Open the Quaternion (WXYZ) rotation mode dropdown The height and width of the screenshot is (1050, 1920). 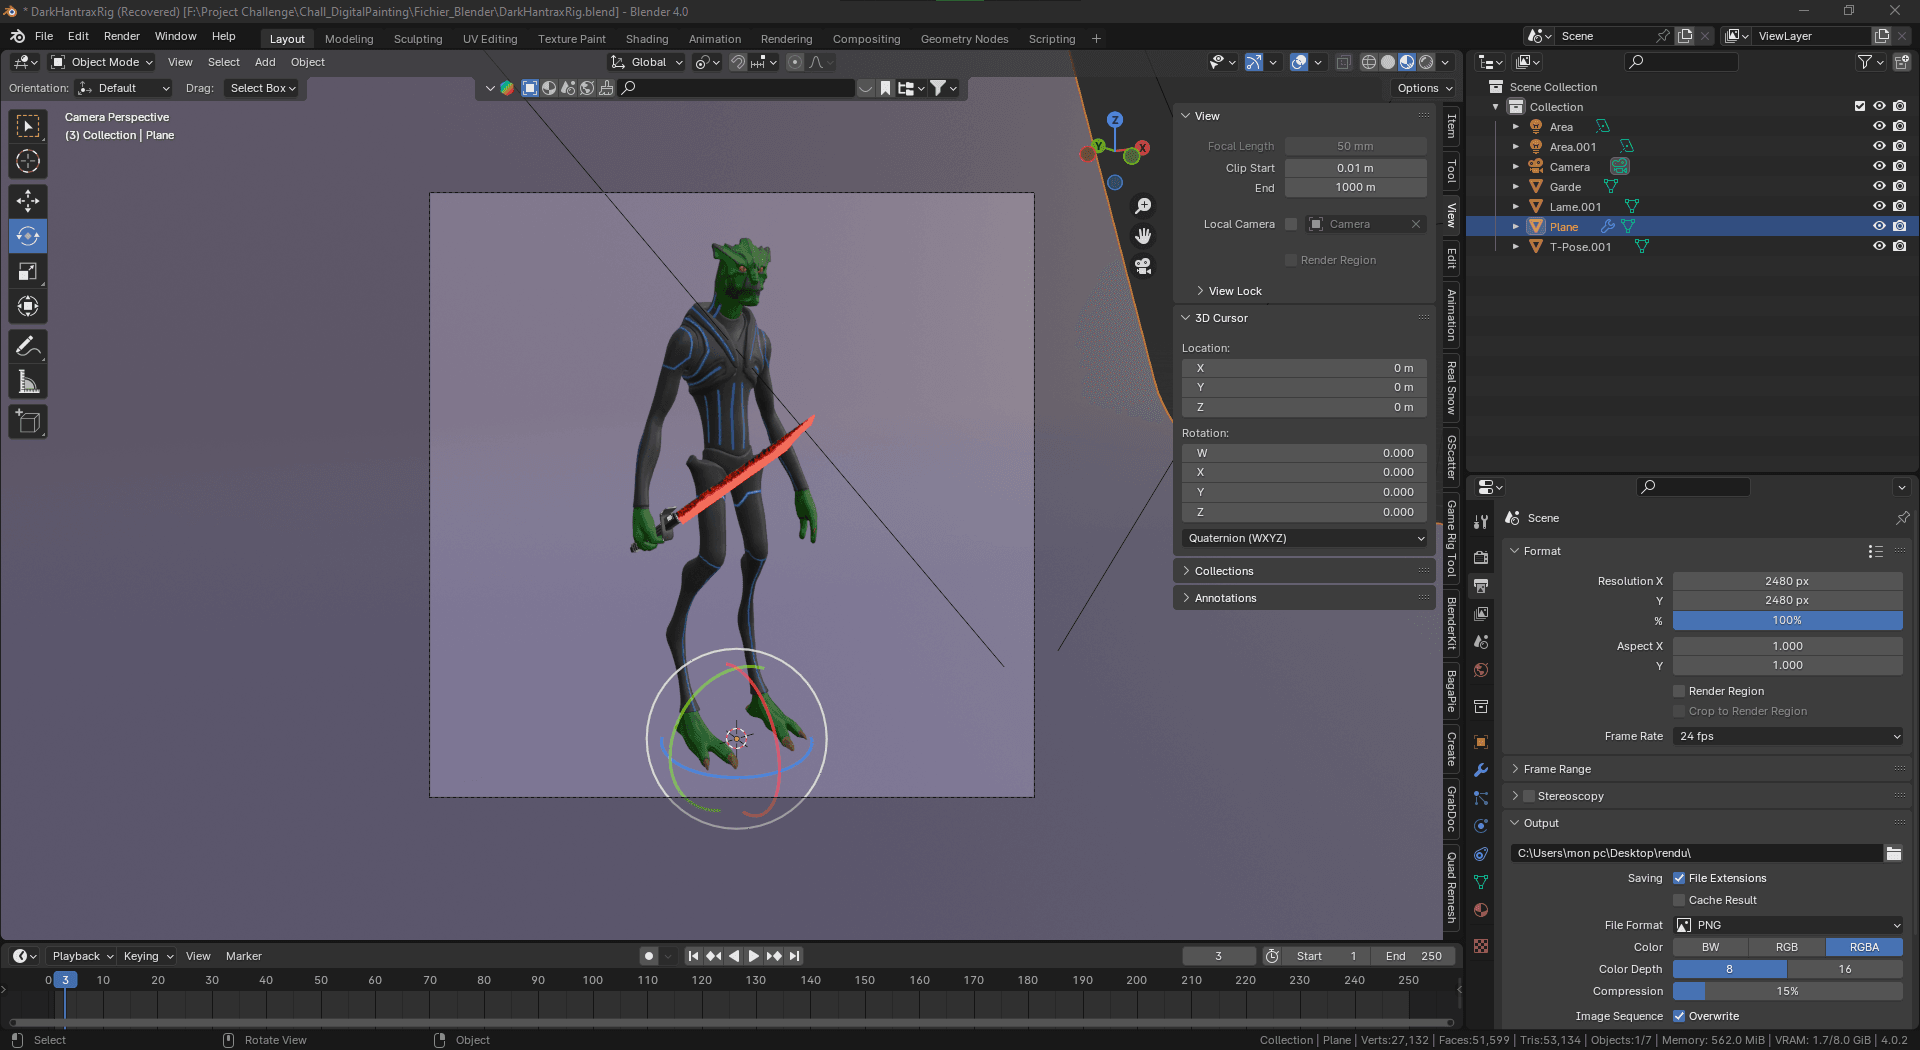[x=1305, y=538]
